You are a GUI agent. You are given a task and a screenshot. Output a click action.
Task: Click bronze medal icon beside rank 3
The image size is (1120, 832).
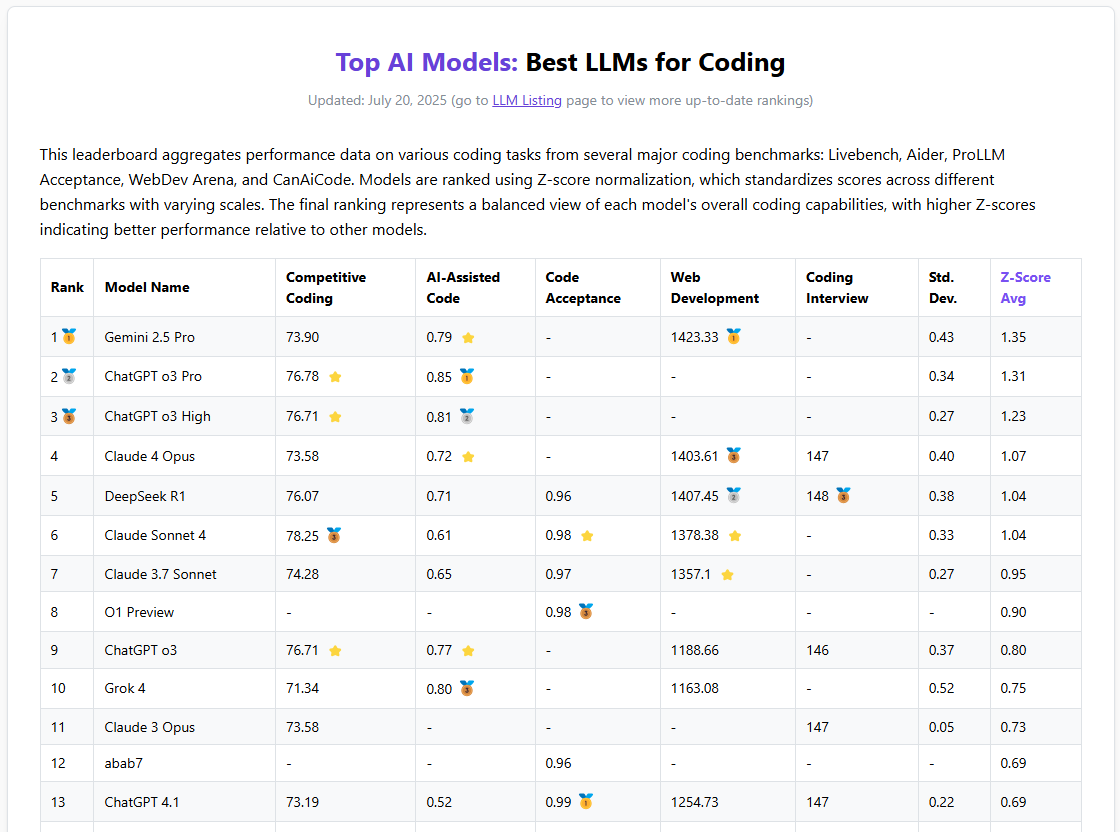(x=69, y=416)
